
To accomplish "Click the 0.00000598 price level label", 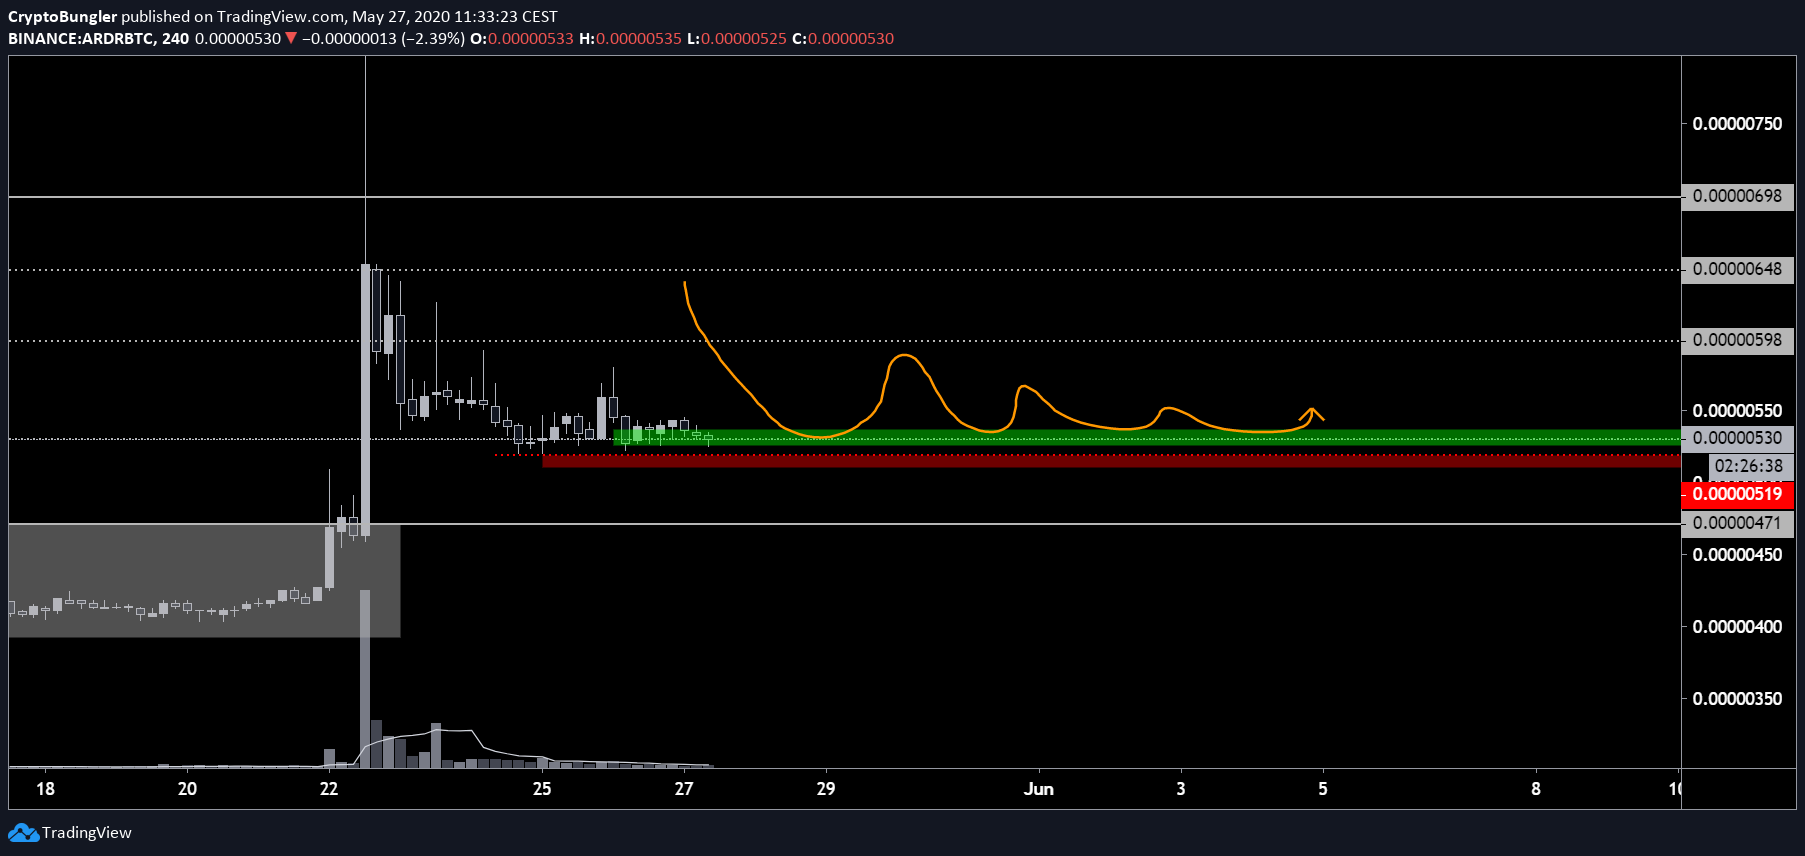I will click(1737, 340).
